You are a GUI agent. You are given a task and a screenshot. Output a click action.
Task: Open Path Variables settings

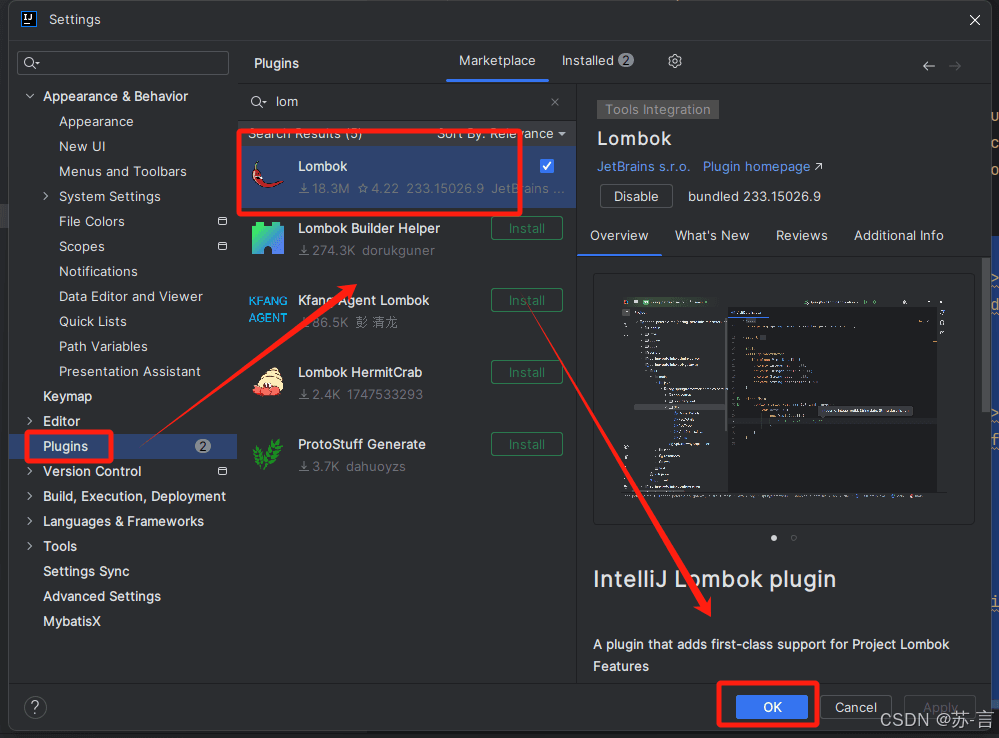pos(103,346)
